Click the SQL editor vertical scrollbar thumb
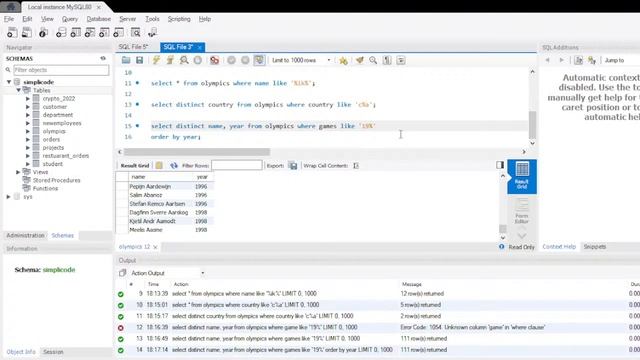640x360 pixels. [532, 125]
